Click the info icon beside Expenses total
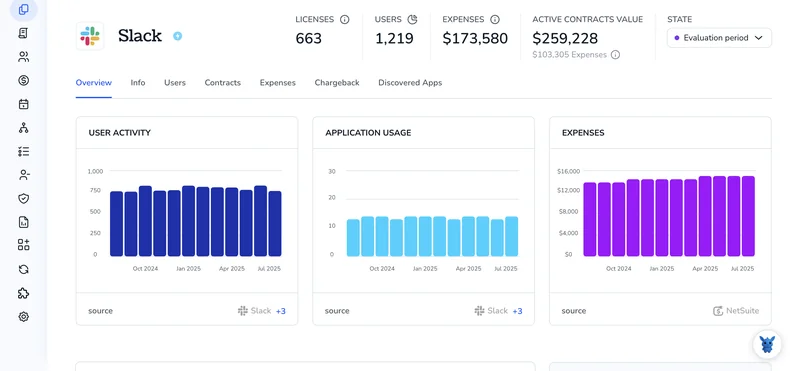The height and width of the screenshot is (371, 800). click(x=494, y=19)
